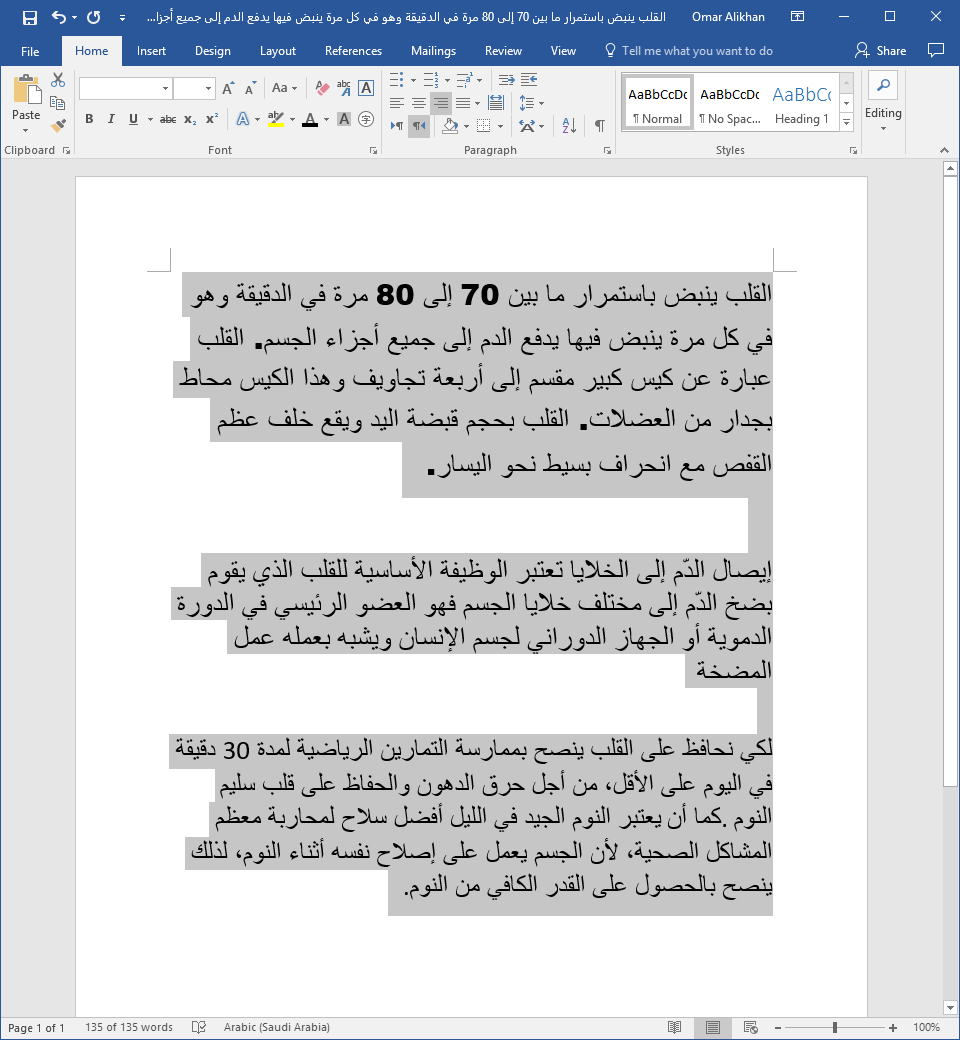Switch to the Layout tab

278,51
